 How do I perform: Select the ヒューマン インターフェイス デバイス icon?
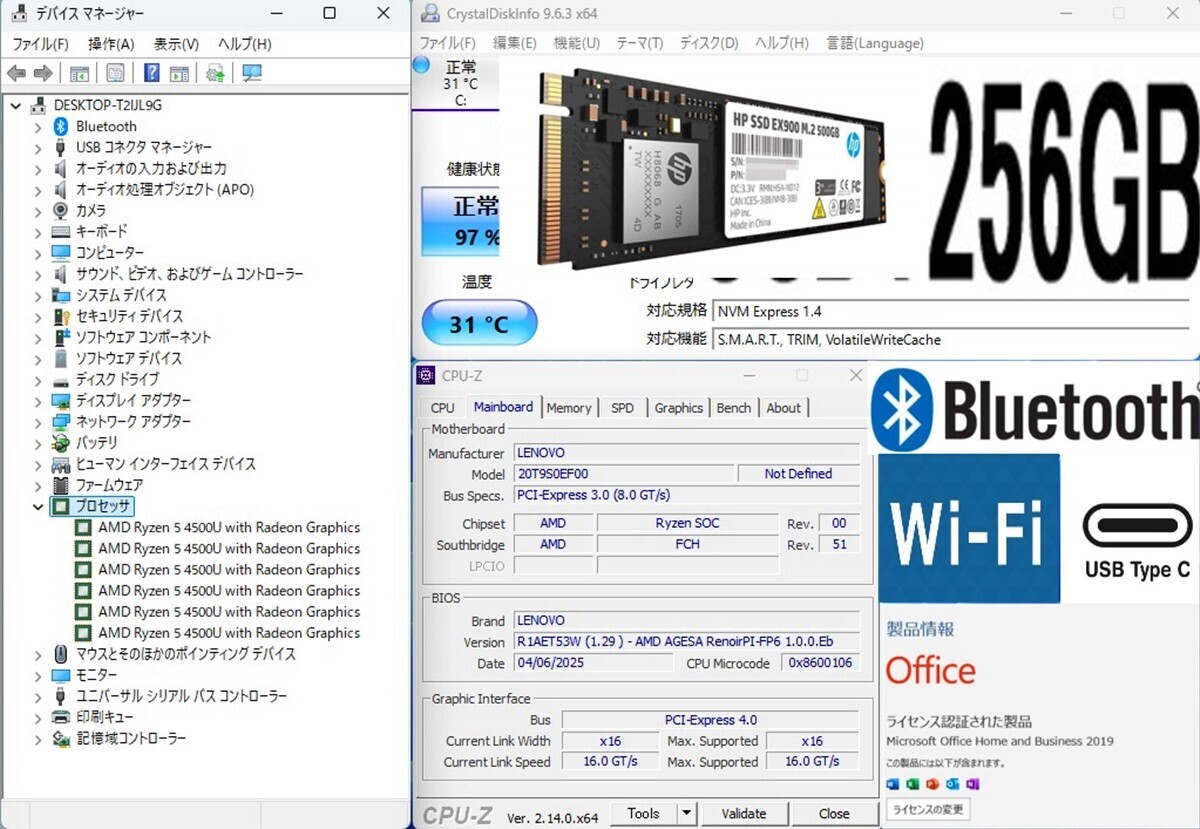point(60,464)
